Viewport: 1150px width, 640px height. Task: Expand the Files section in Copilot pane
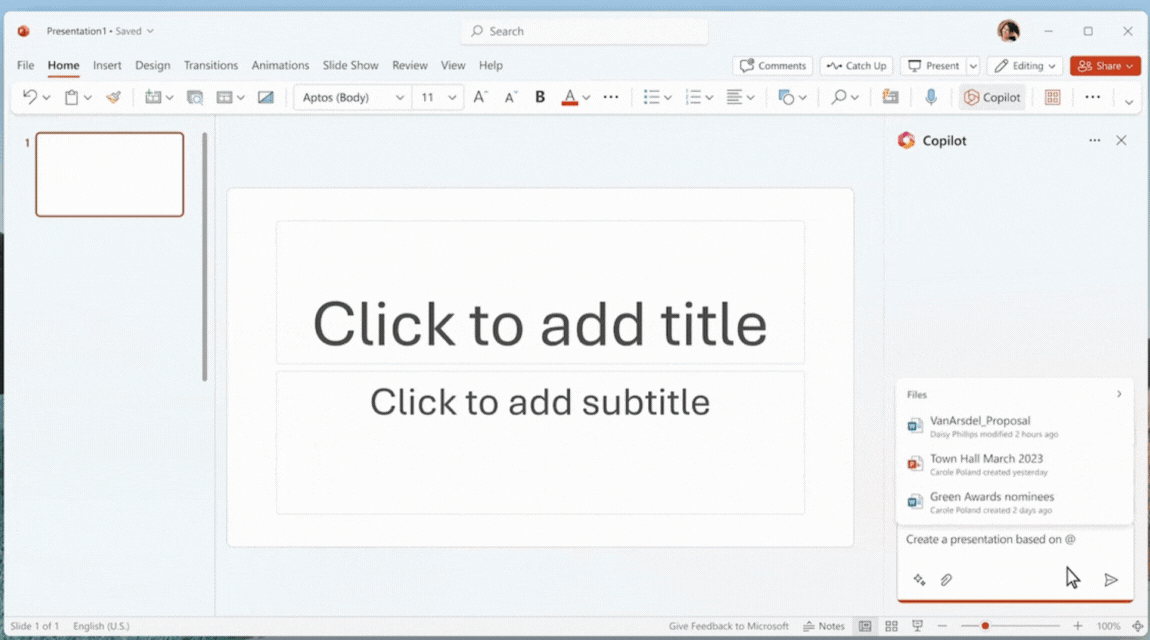(1118, 394)
